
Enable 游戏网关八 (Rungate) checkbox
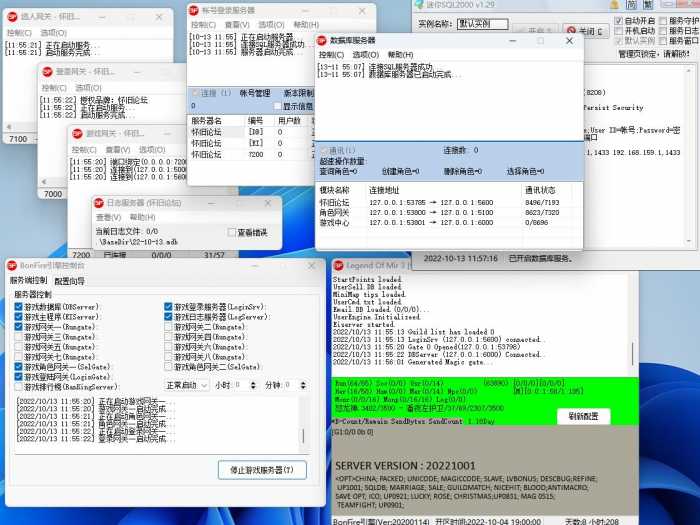pyautogui.click(x=168, y=357)
